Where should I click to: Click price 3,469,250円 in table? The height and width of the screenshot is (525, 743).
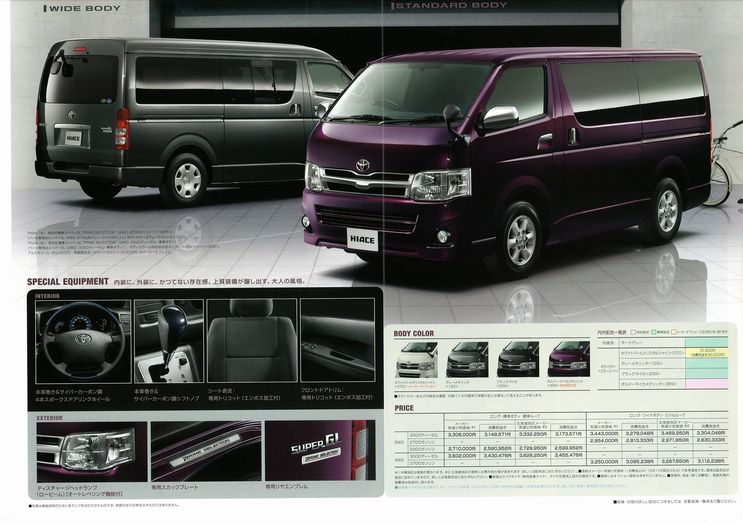pos(676,433)
